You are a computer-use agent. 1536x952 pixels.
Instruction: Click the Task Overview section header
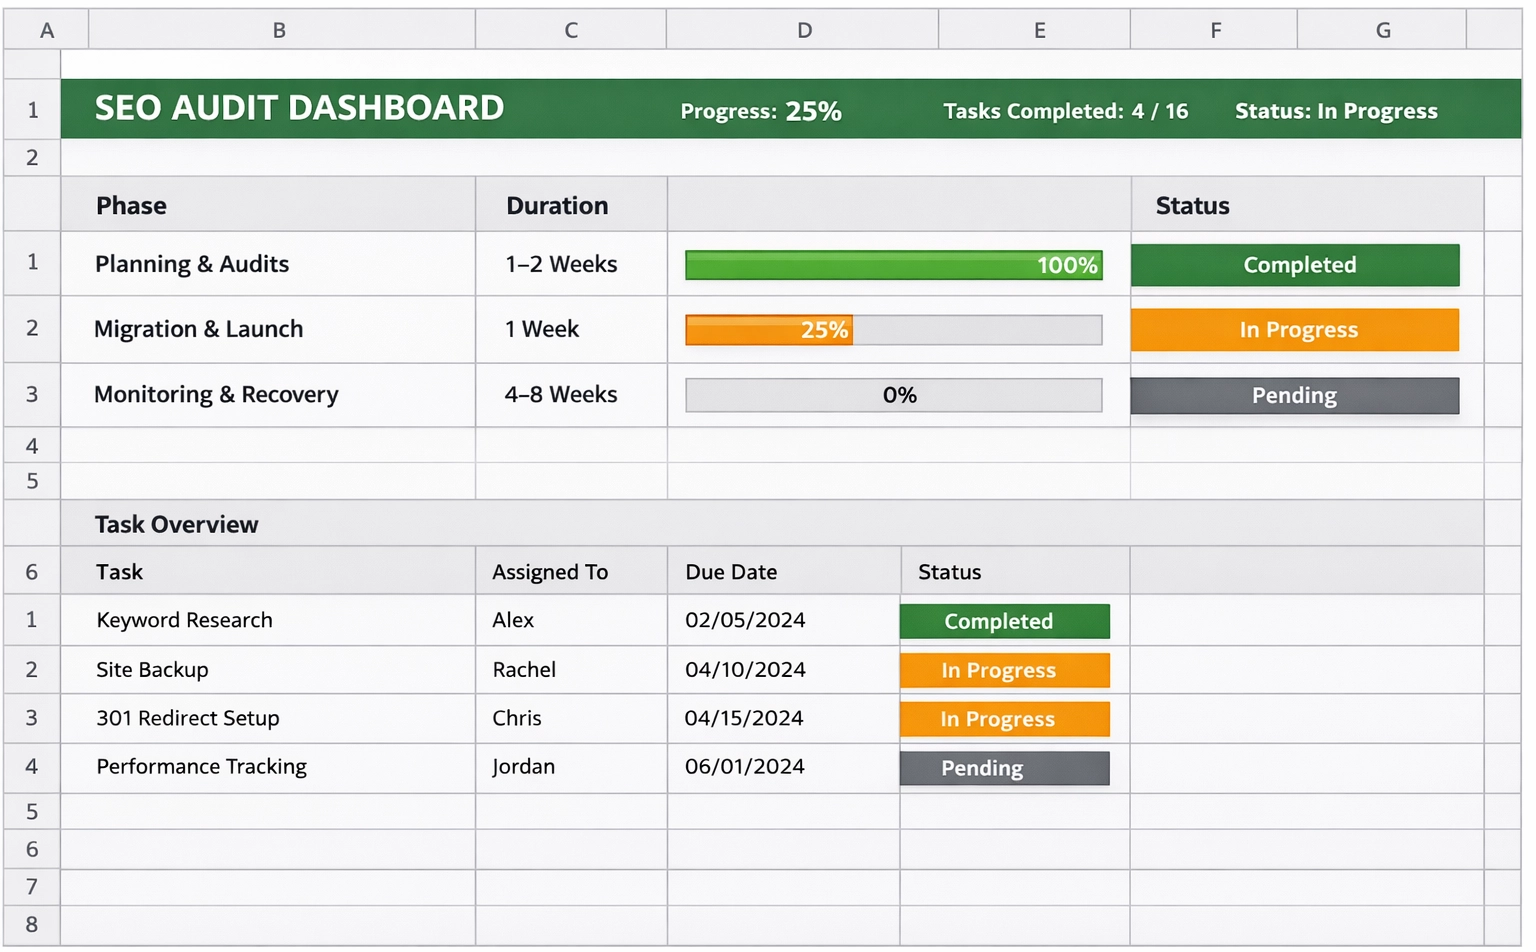[177, 524]
